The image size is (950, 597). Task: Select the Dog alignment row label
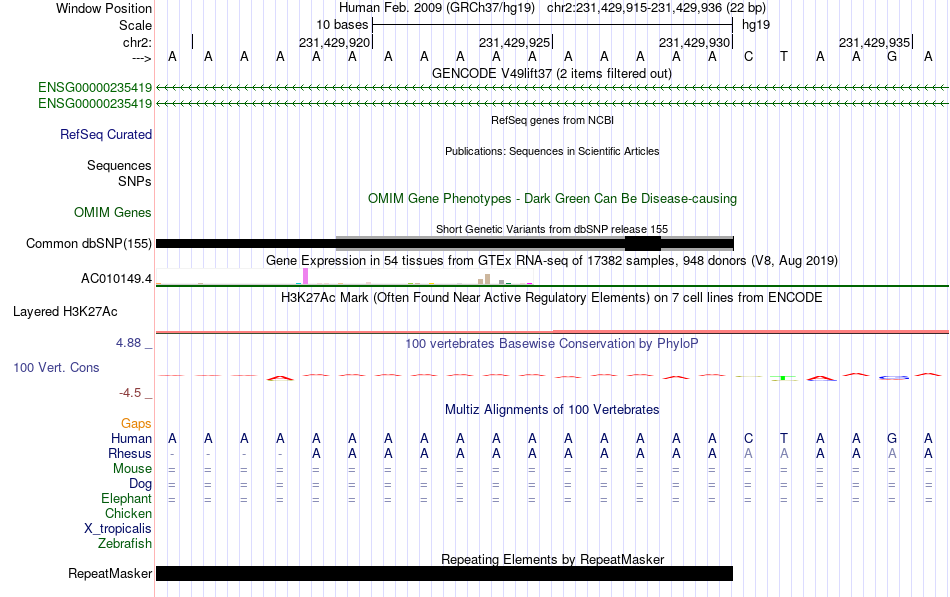click(140, 483)
